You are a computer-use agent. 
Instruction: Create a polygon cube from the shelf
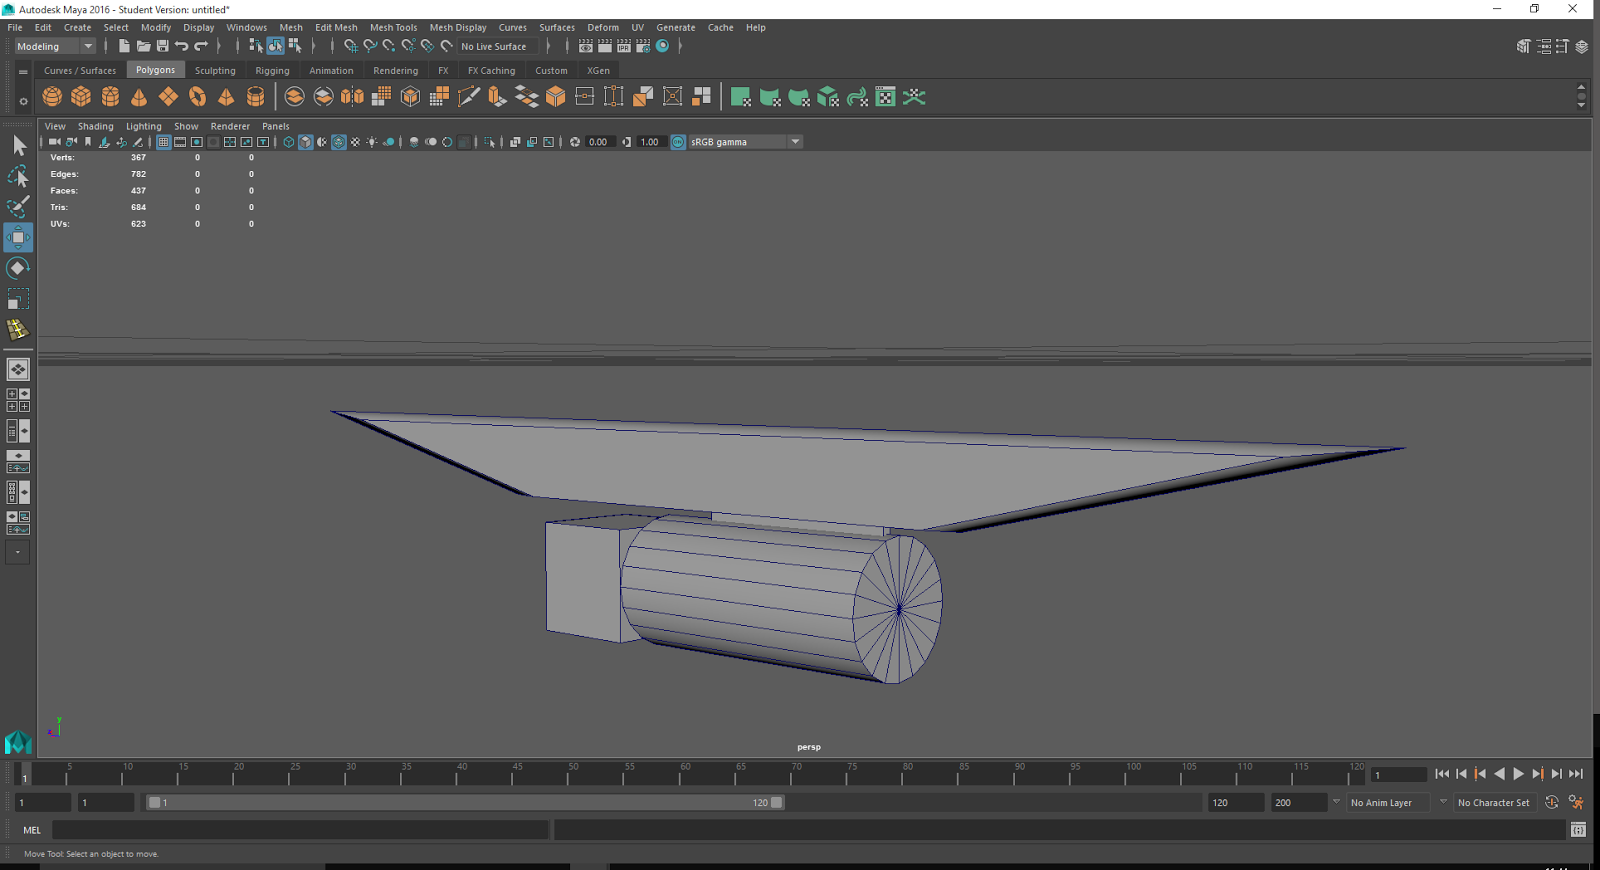81,97
